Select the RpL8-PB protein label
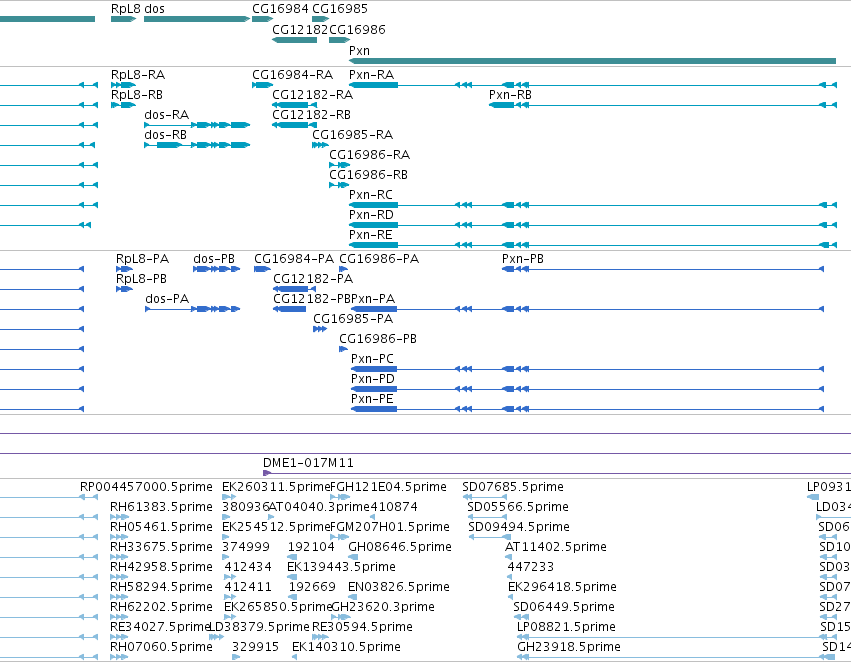851x662 pixels. [x=141, y=279]
